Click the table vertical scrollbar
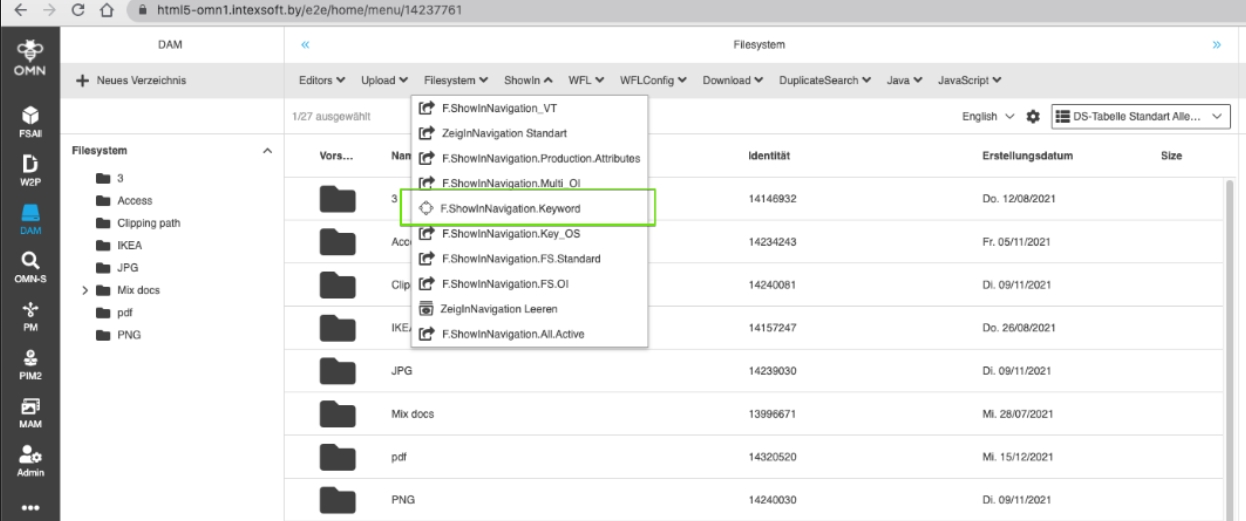This screenshot has width=1246, height=521. 1229,350
